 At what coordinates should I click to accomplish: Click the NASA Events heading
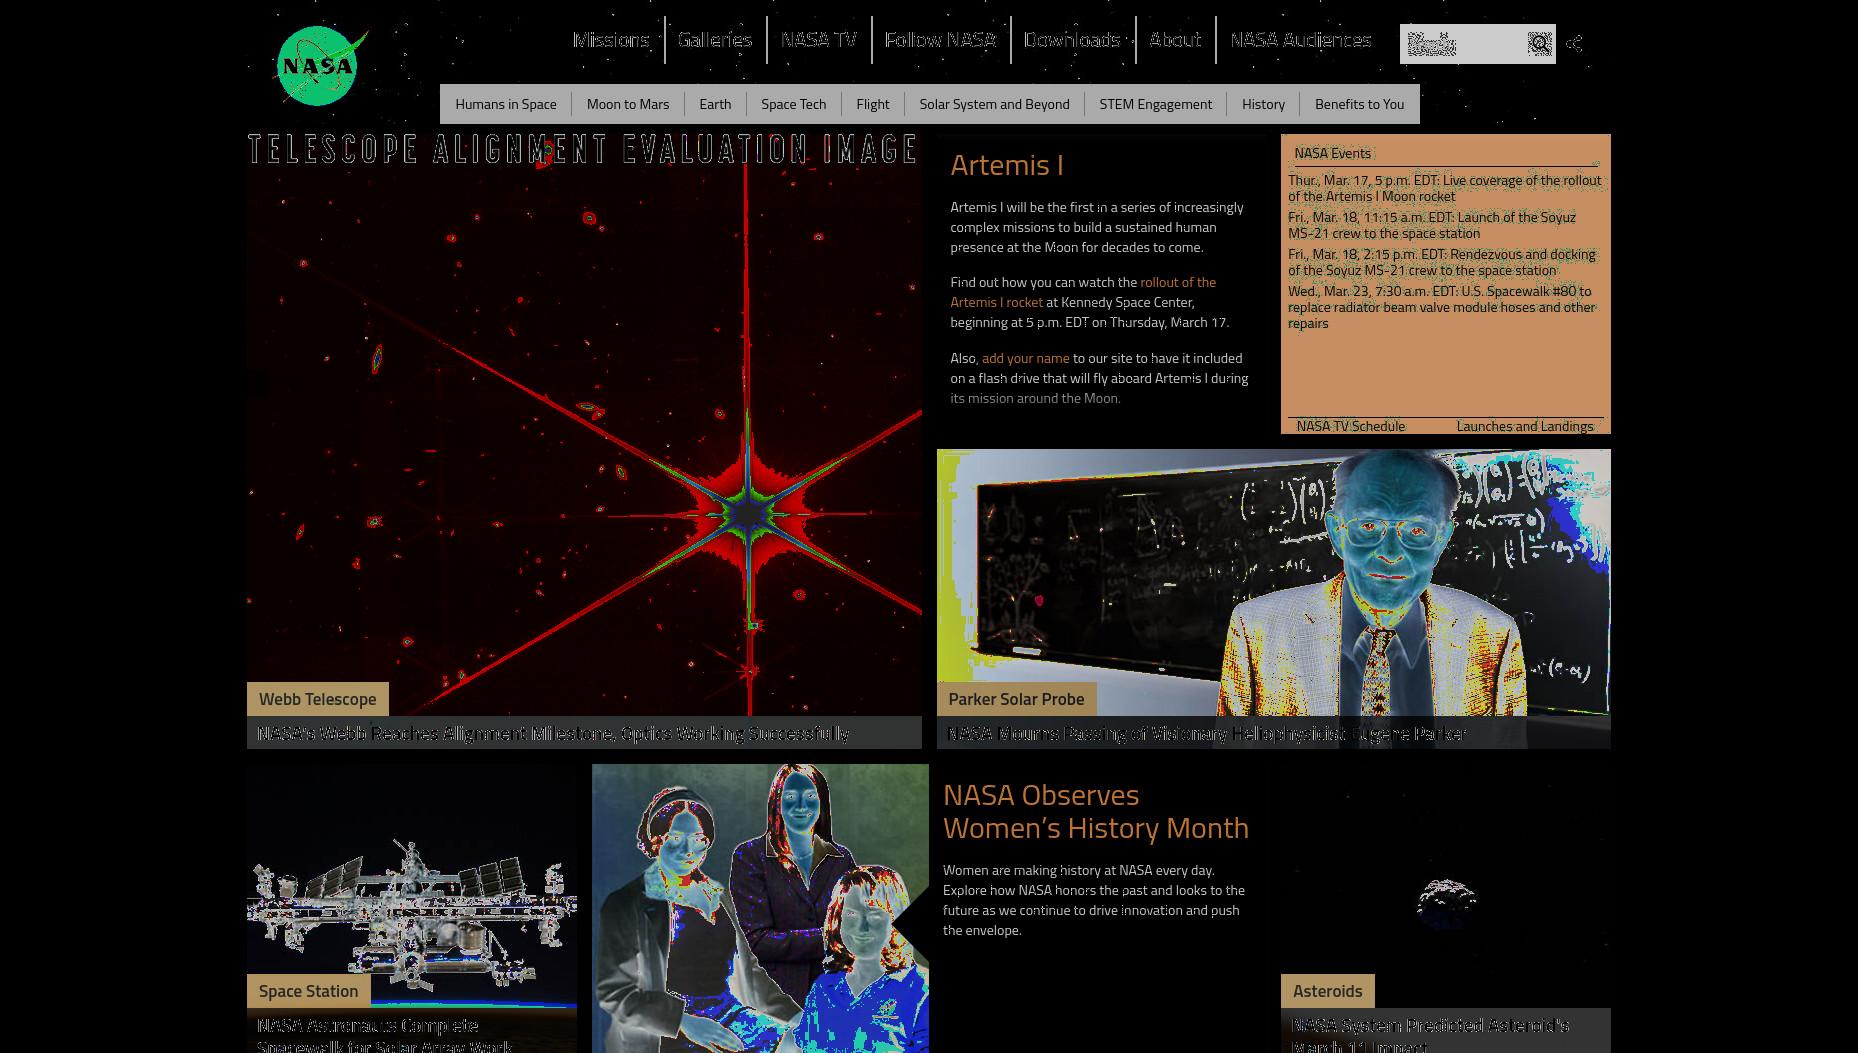pyautogui.click(x=1333, y=153)
